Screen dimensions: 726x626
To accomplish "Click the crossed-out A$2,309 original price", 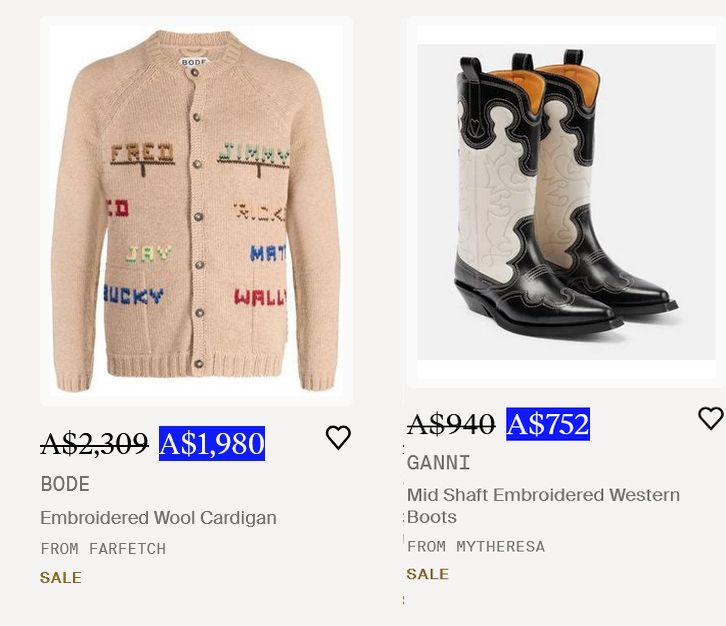I will 94,443.
